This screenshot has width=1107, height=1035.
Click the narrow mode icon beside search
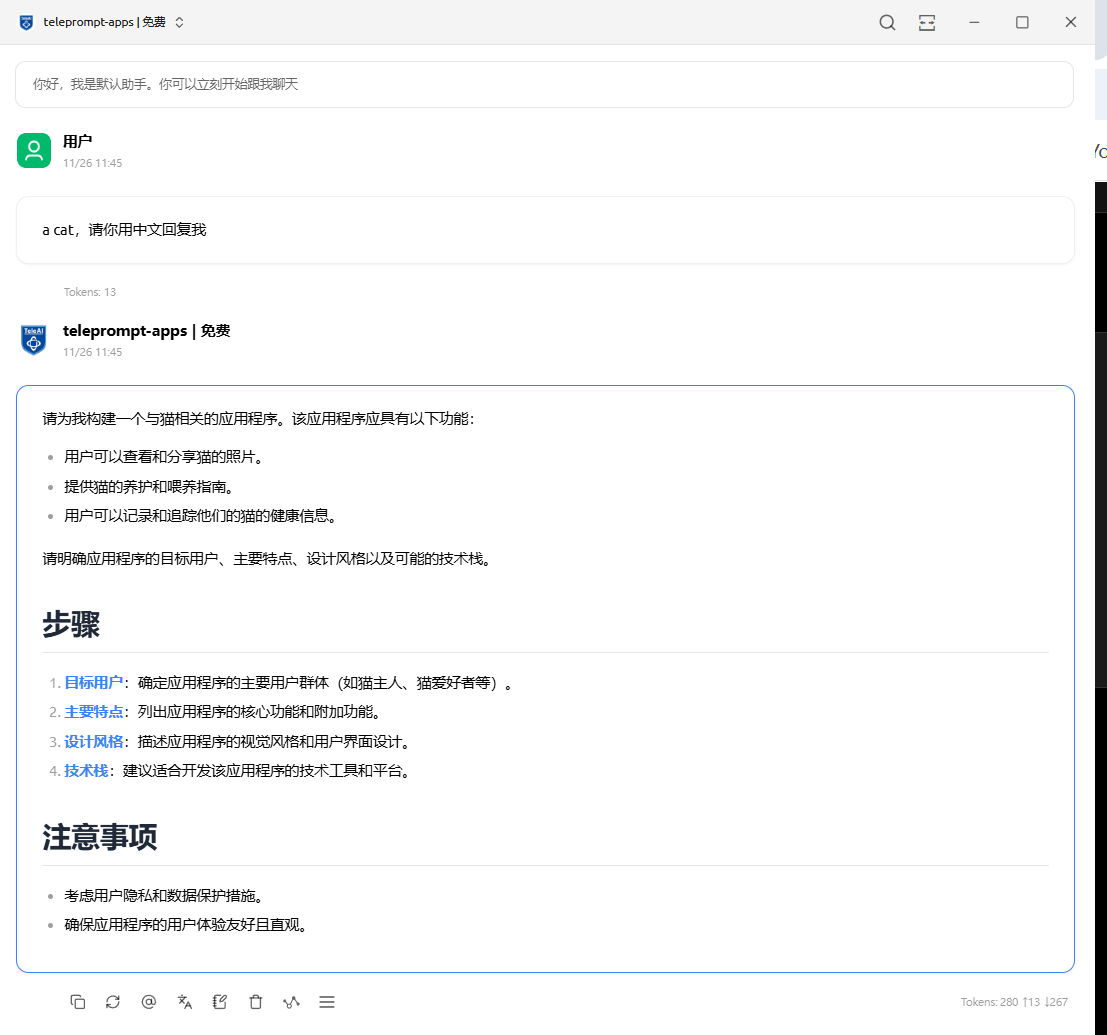point(927,23)
